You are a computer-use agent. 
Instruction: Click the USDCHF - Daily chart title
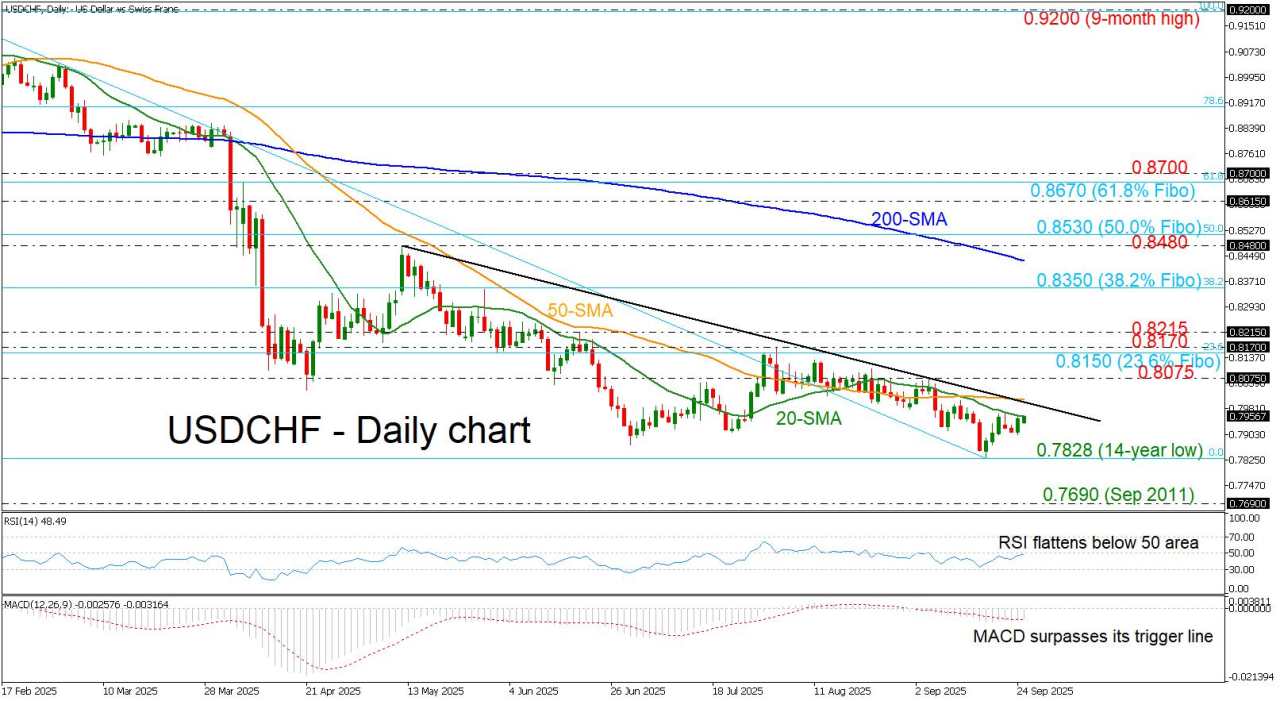pyautogui.click(x=348, y=430)
